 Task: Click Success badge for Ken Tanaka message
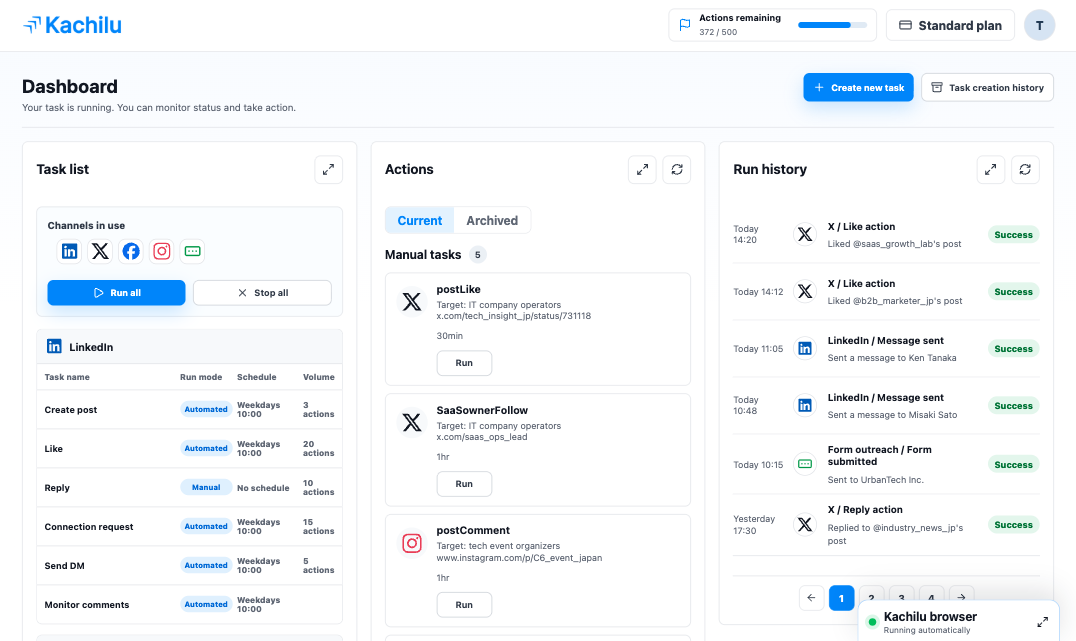pyautogui.click(x=1013, y=349)
